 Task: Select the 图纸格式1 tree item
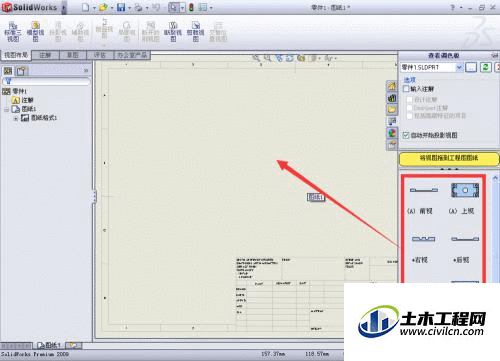tap(39, 118)
